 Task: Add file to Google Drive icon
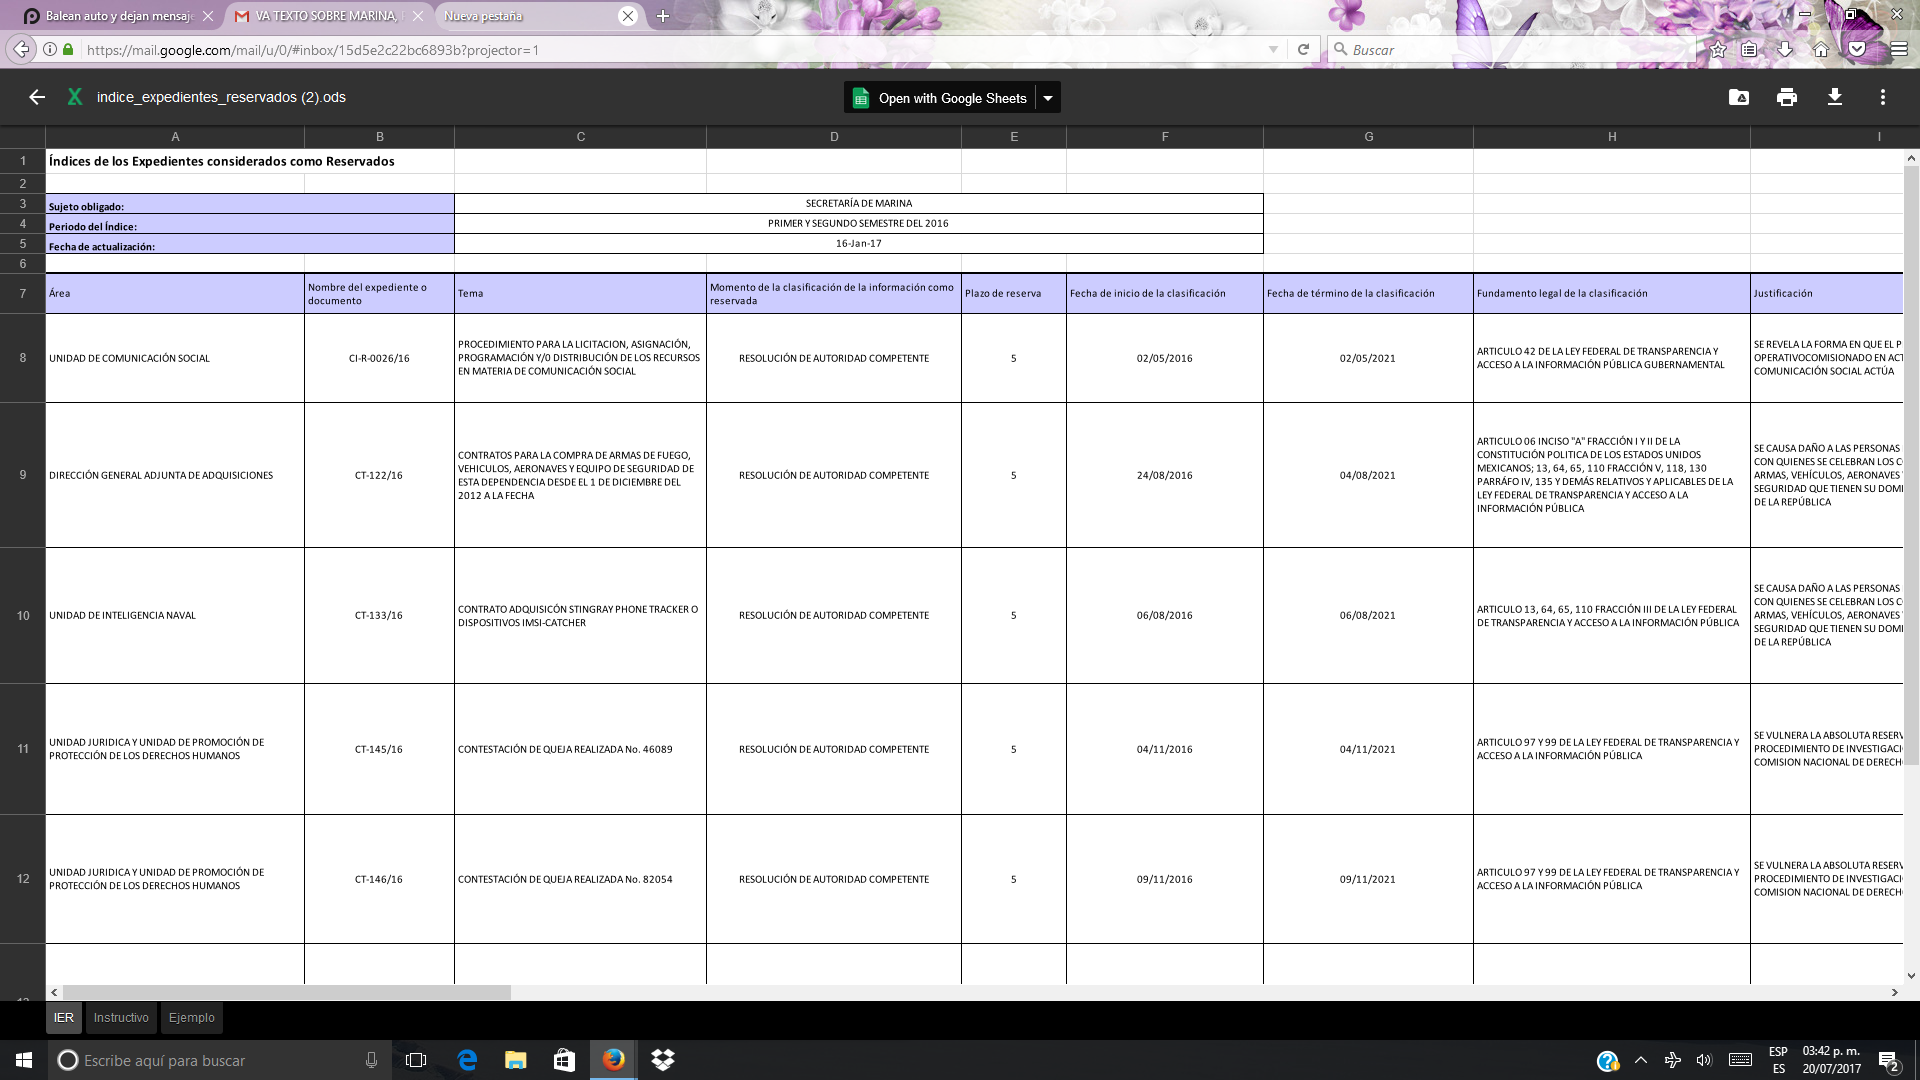click(x=1739, y=97)
